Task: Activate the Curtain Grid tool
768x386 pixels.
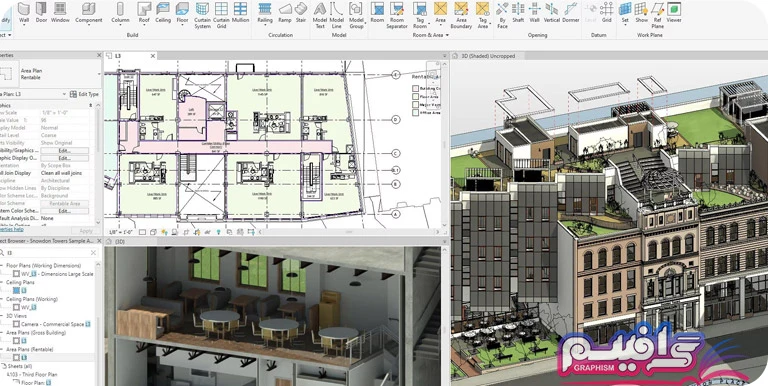Action: pos(221,15)
